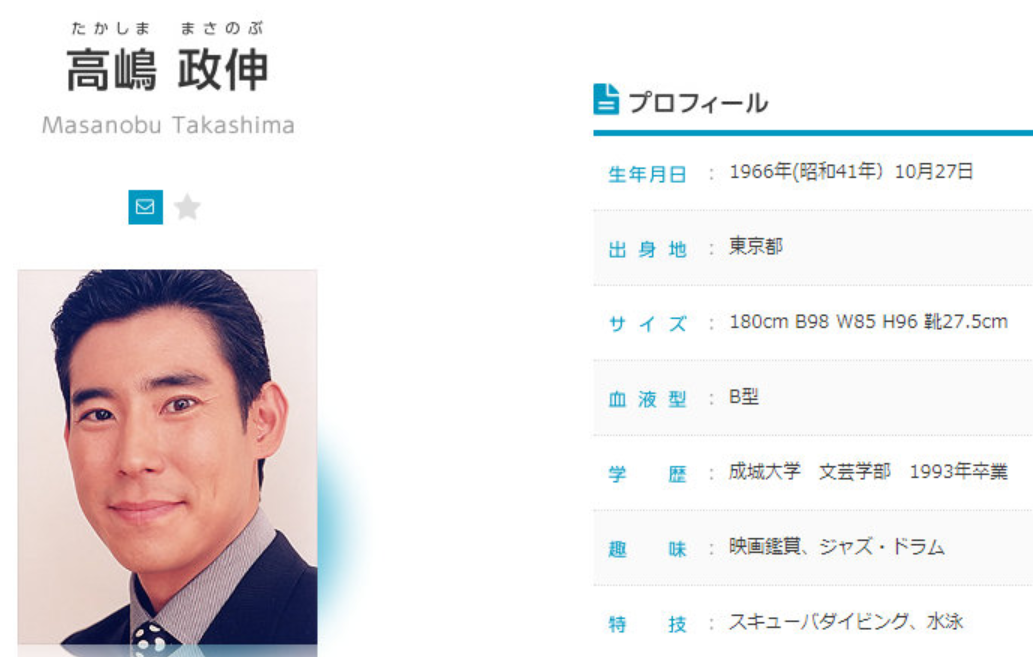
Task: Click the profile document icon
Action: 606,100
